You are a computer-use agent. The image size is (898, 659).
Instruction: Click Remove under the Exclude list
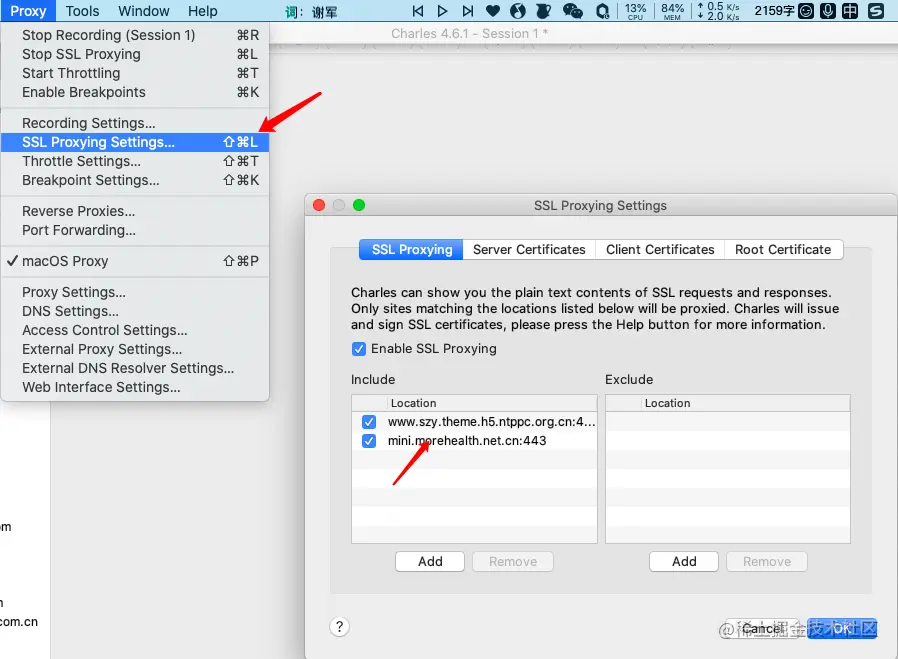pyautogui.click(x=767, y=562)
